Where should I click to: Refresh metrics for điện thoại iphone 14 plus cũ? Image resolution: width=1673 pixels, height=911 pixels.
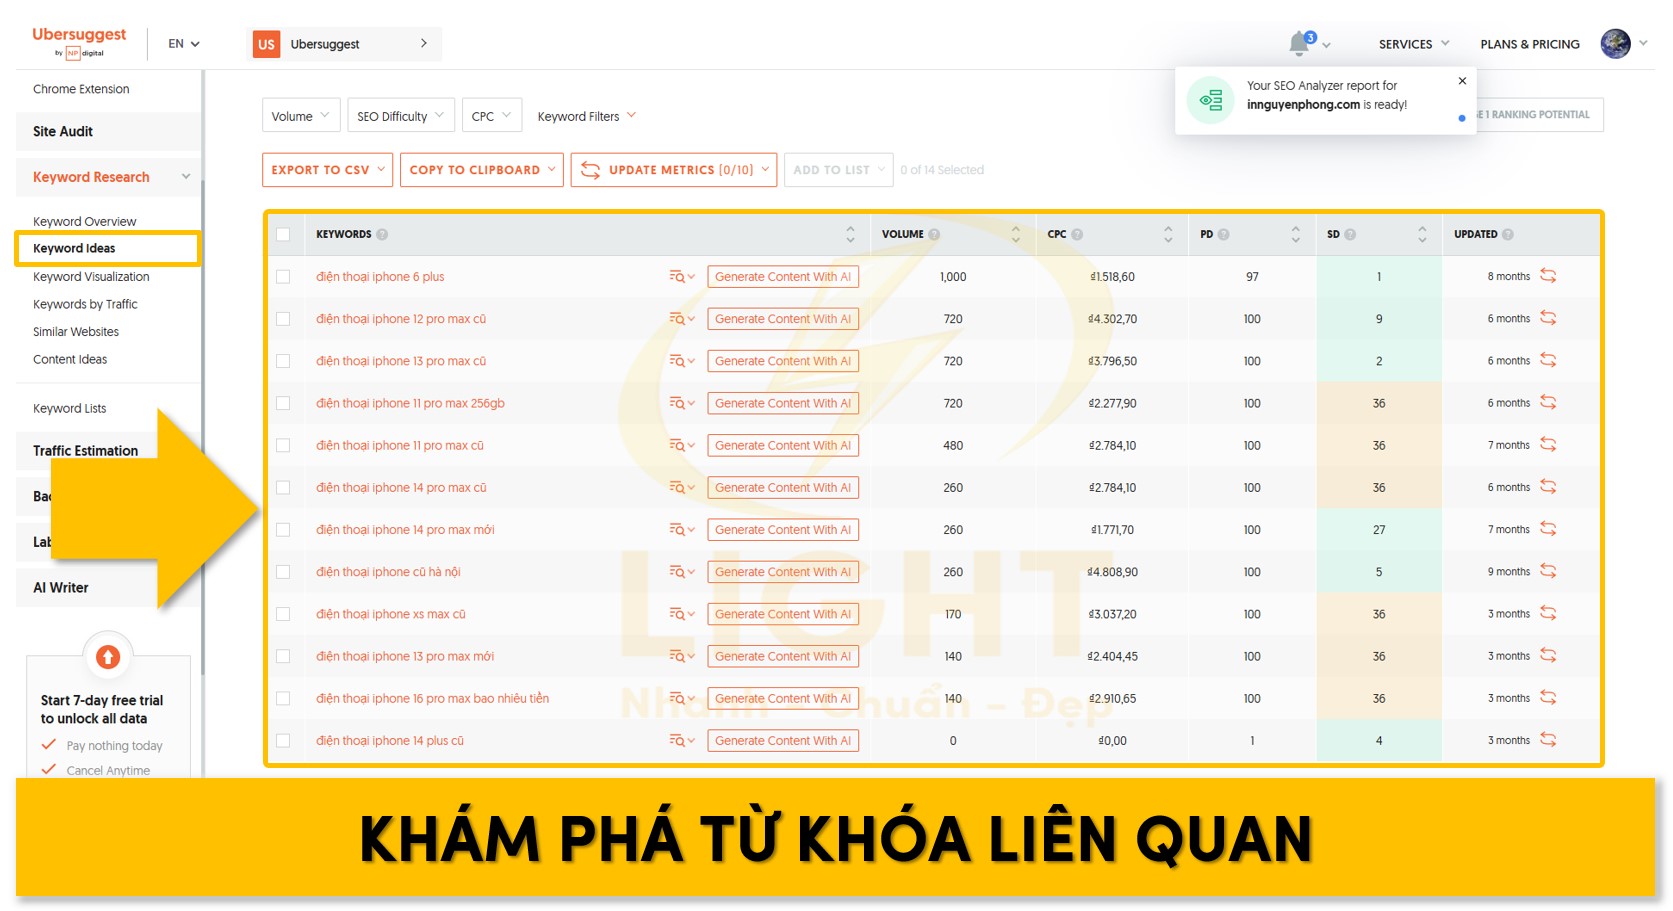pyautogui.click(x=1548, y=740)
